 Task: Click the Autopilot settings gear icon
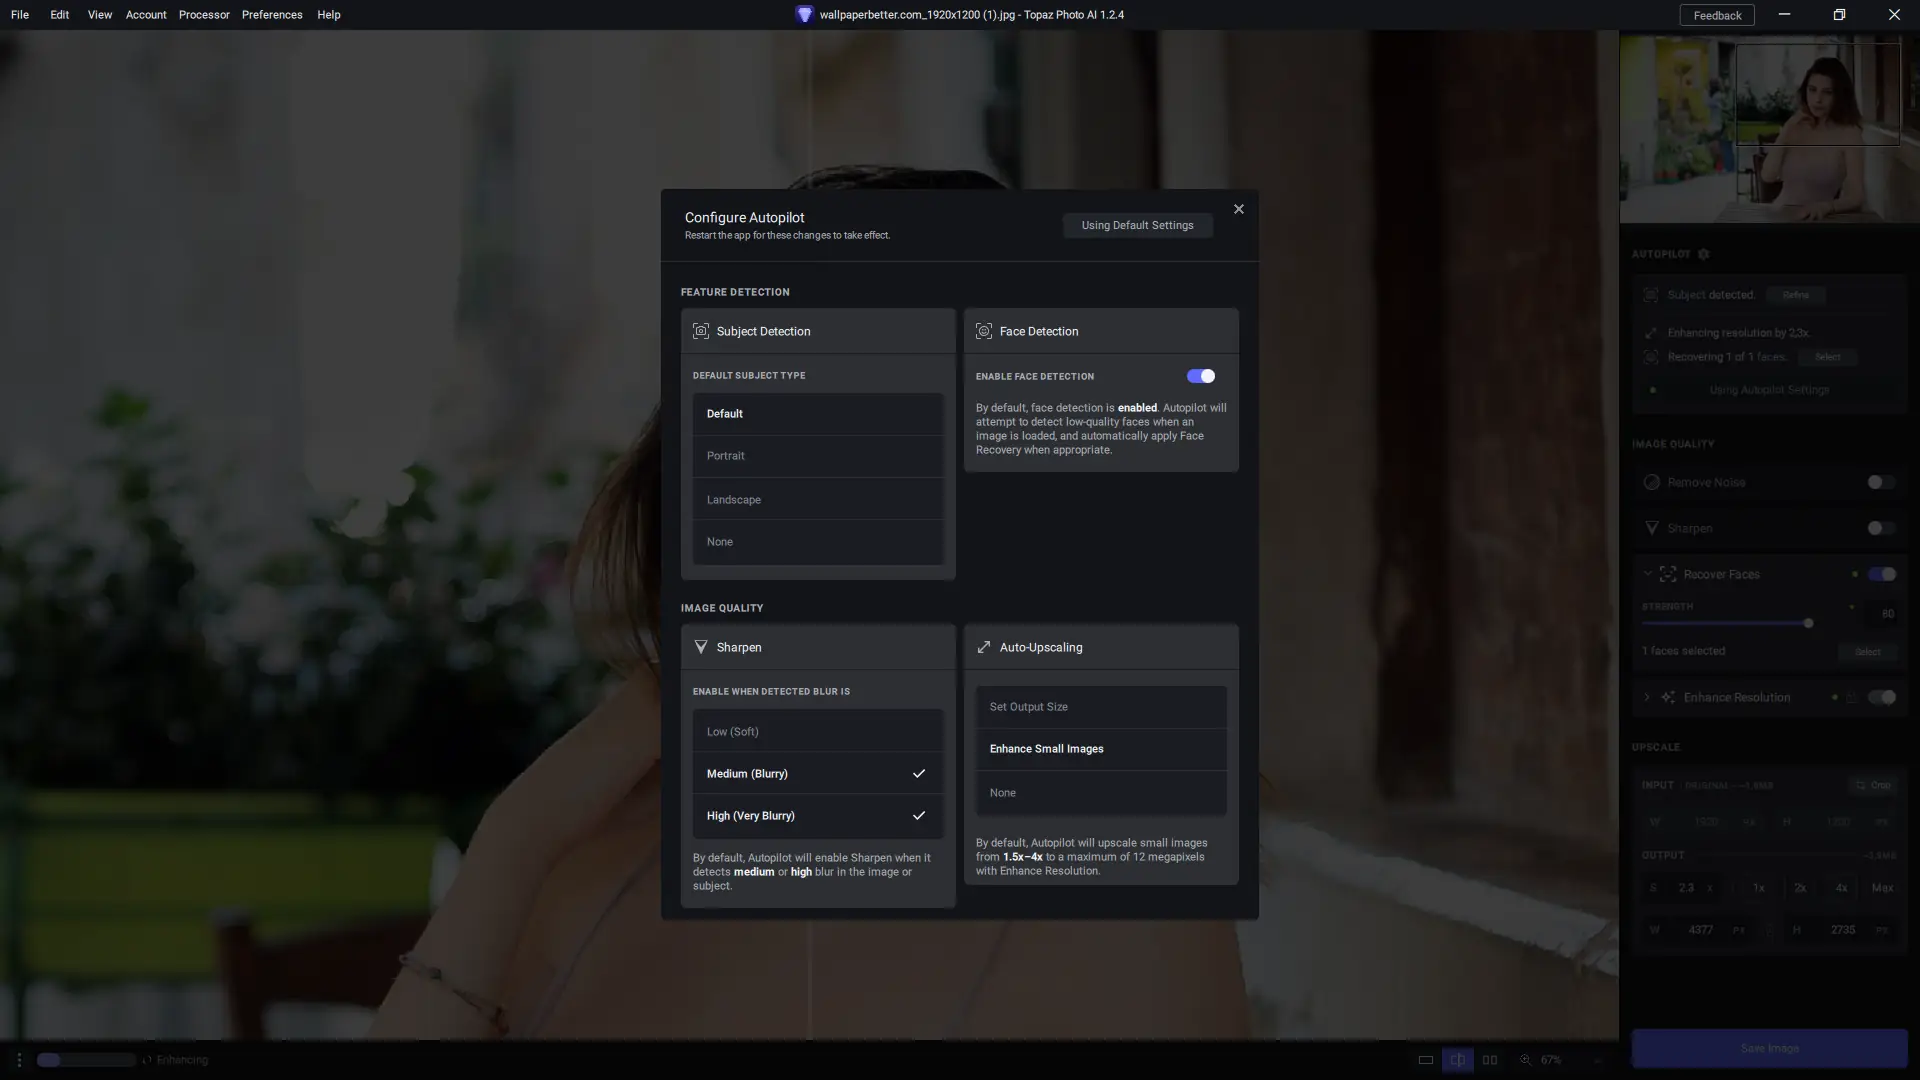[x=1704, y=254]
